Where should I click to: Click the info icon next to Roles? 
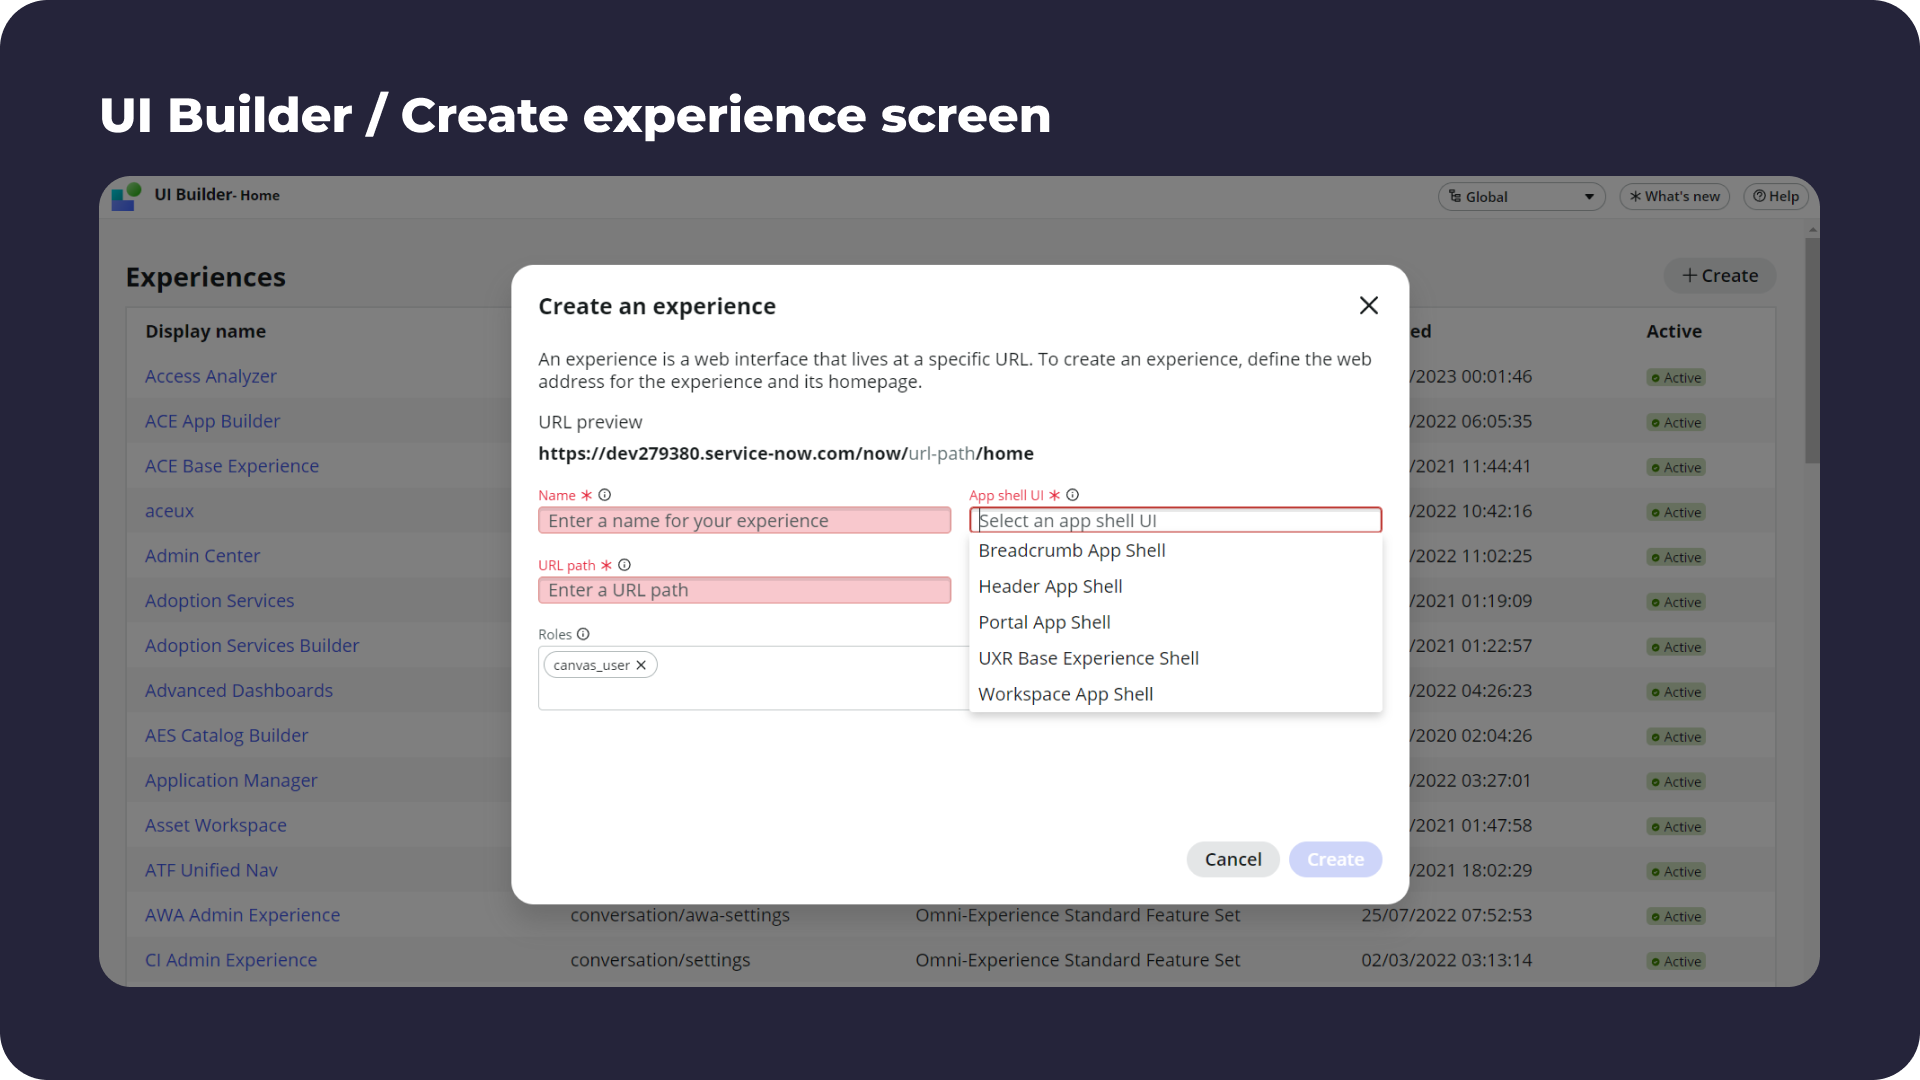click(584, 634)
